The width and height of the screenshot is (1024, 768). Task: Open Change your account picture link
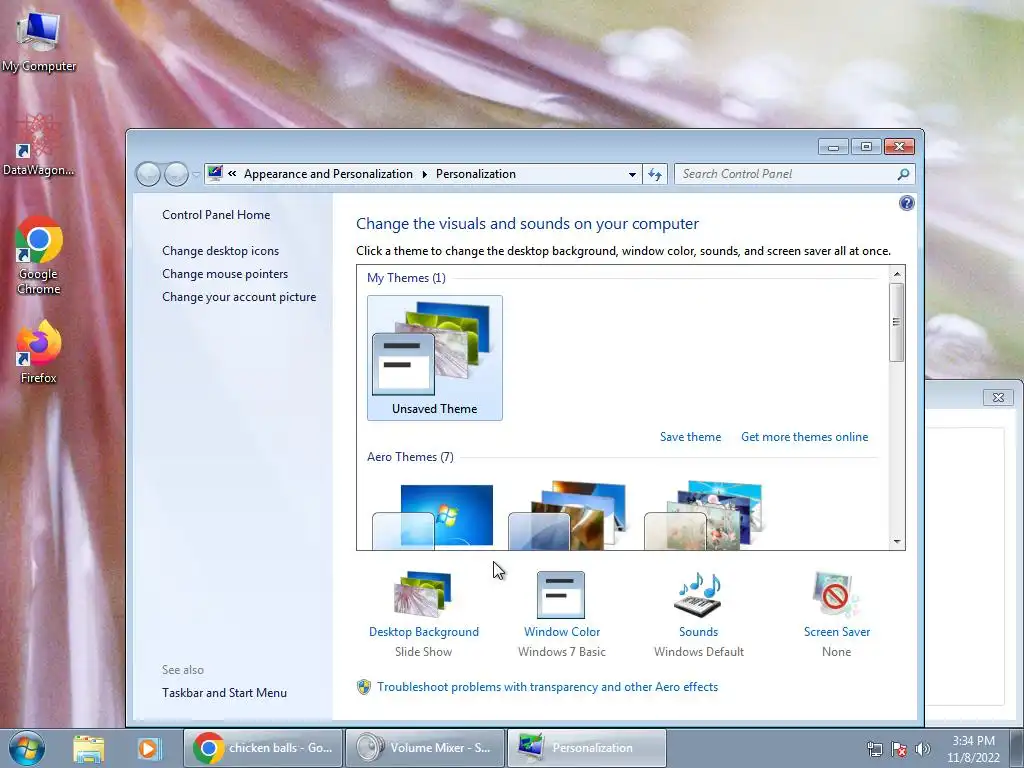(x=239, y=296)
